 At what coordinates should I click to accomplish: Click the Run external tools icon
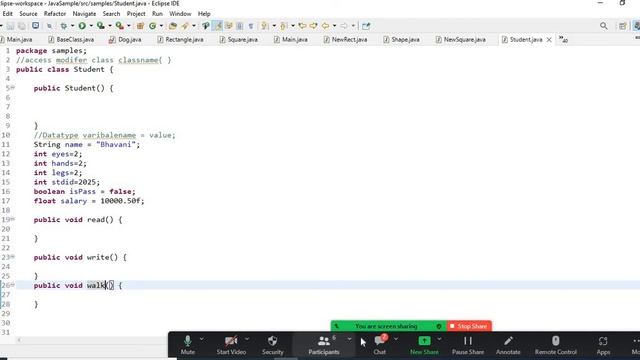tap(120, 26)
